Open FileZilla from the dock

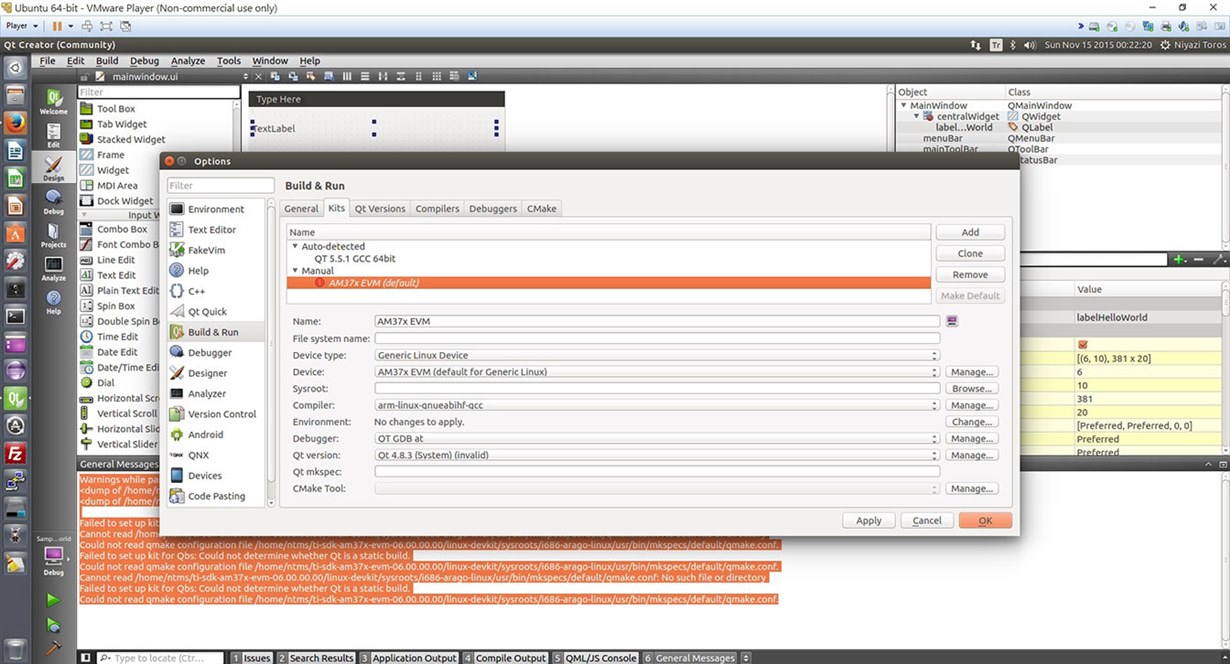(15, 453)
